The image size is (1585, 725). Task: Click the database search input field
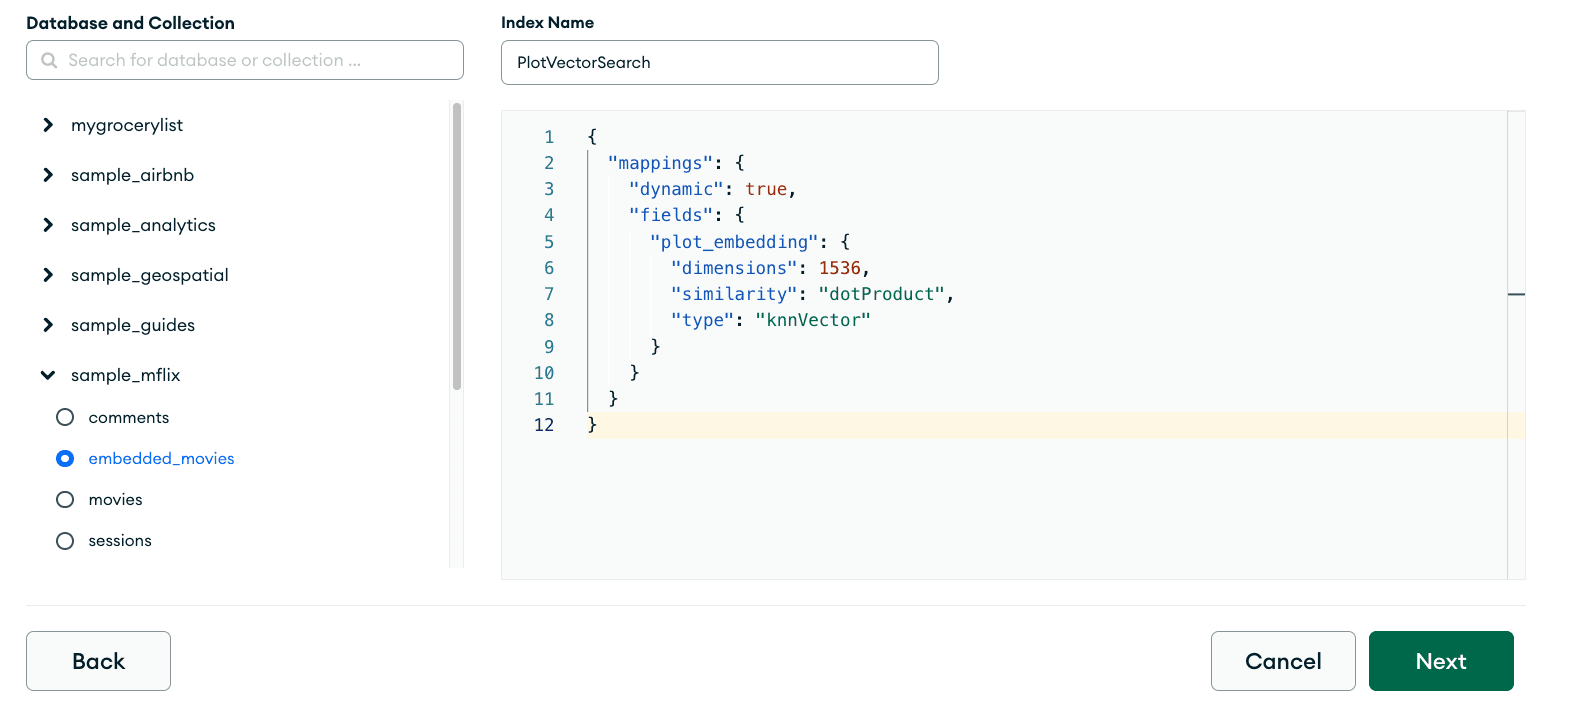[x=260, y=60]
